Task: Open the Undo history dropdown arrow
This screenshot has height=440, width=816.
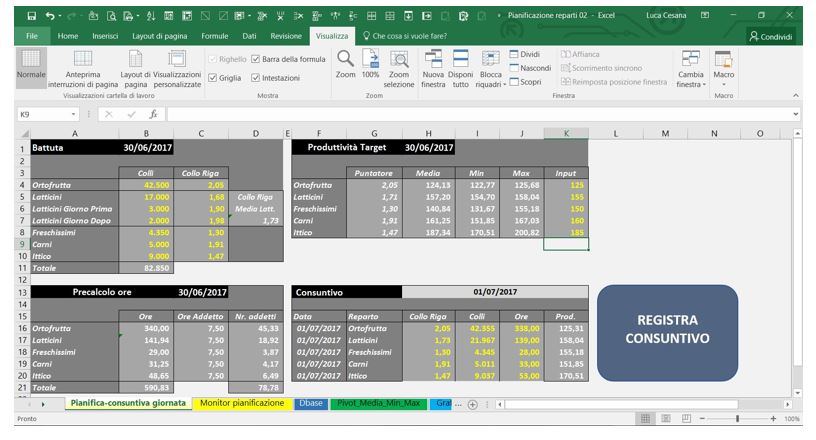Action: [x=60, y=16]
